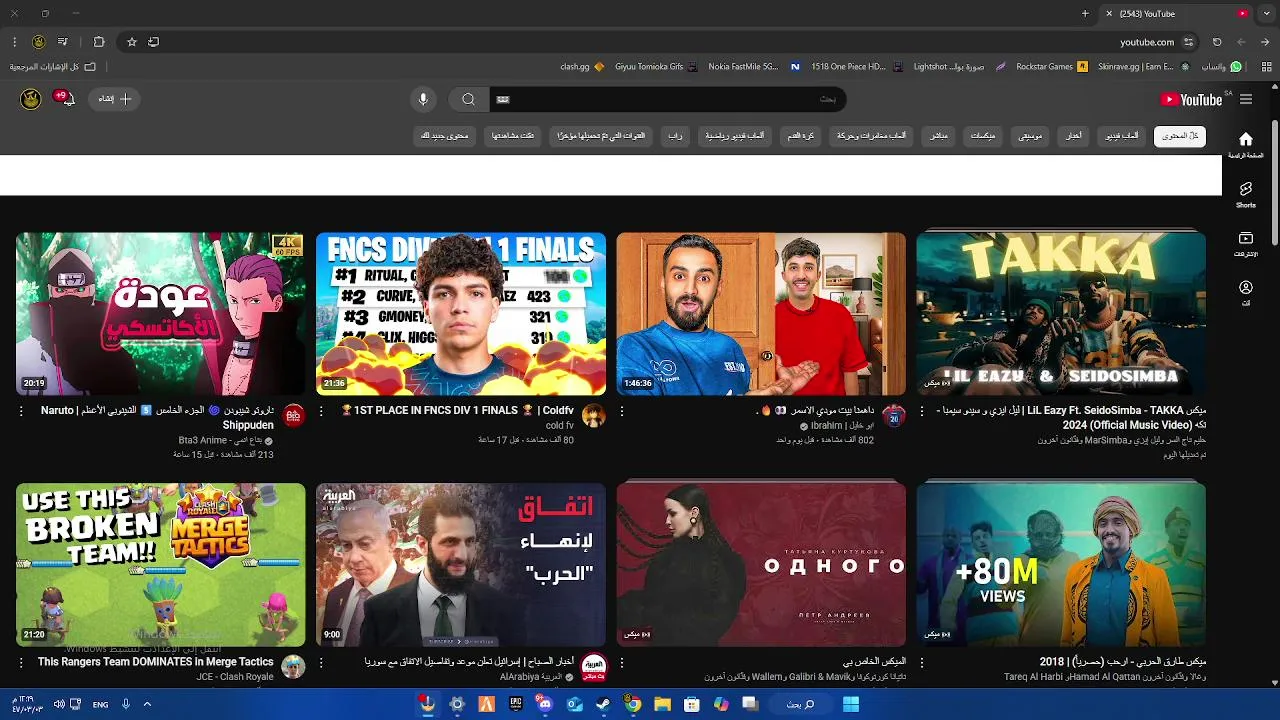The width and height of the screenshot is (1280, 720).
Task: Open the AlArabiya channel name link
Action: tap(532, 677)
